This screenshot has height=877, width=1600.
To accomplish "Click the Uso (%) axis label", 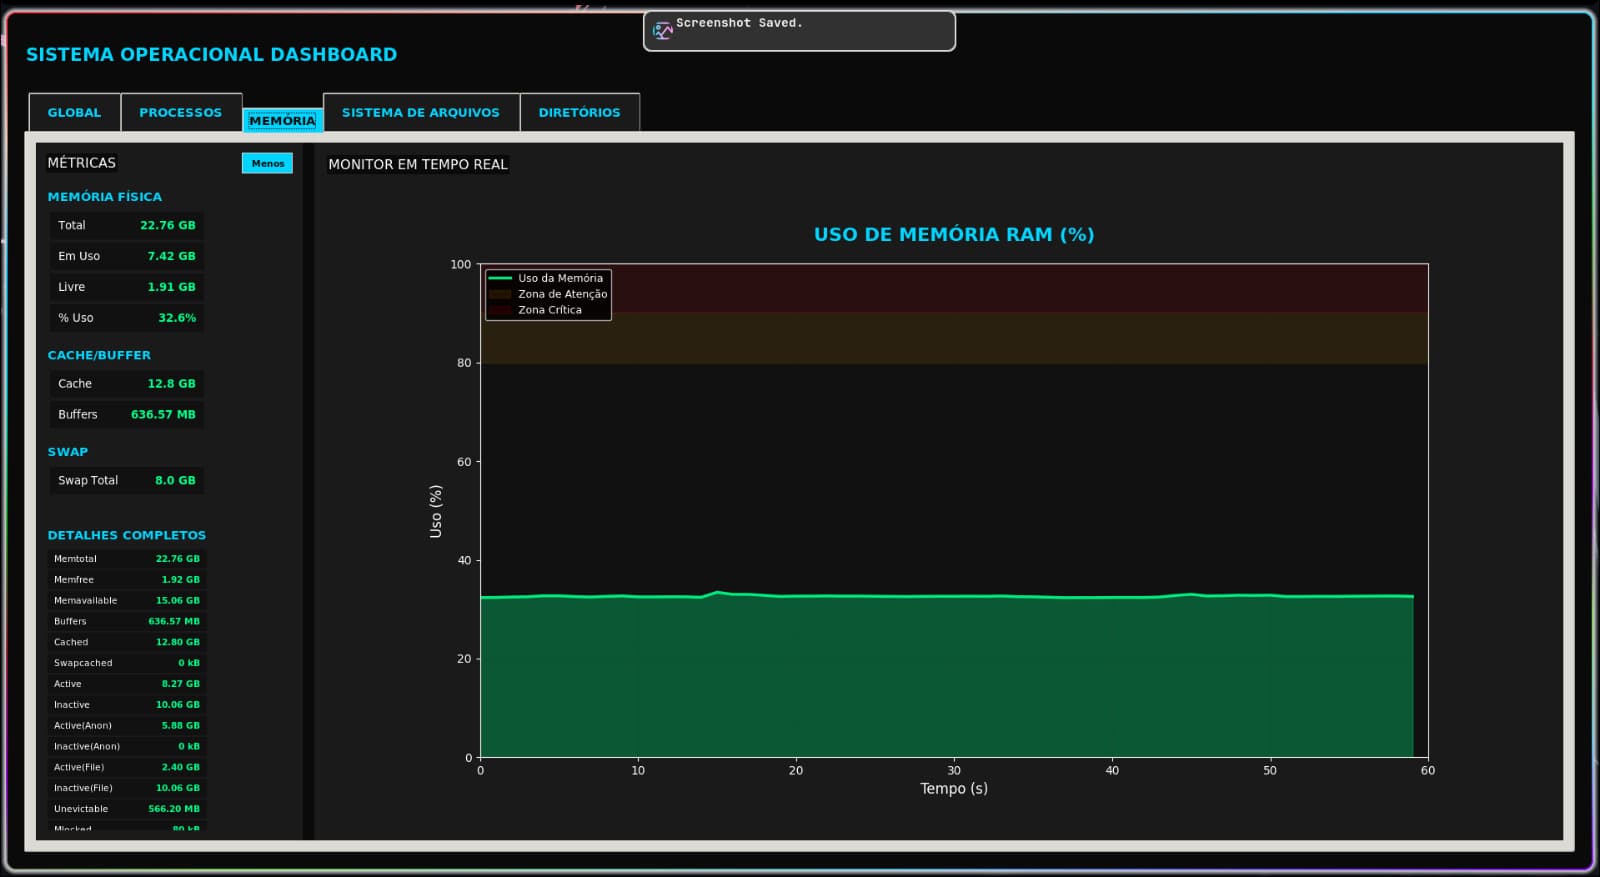I will click(435, 511).
